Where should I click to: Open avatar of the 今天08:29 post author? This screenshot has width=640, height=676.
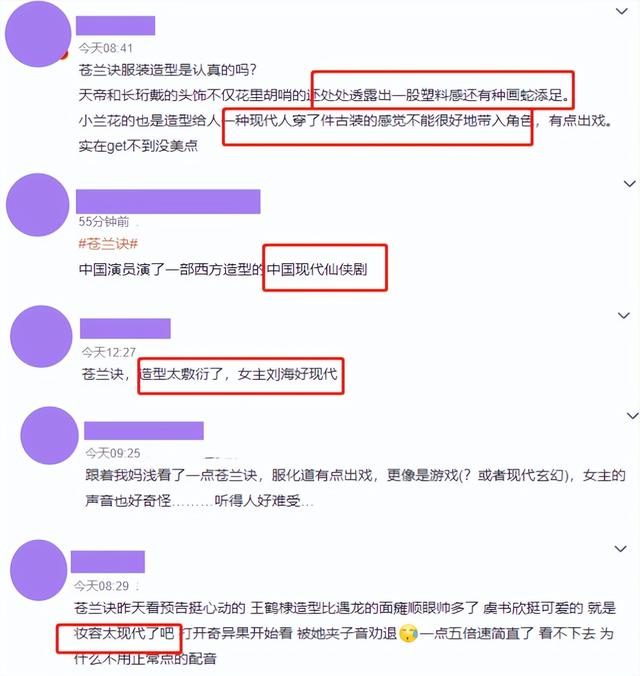[x=39, y=570]
